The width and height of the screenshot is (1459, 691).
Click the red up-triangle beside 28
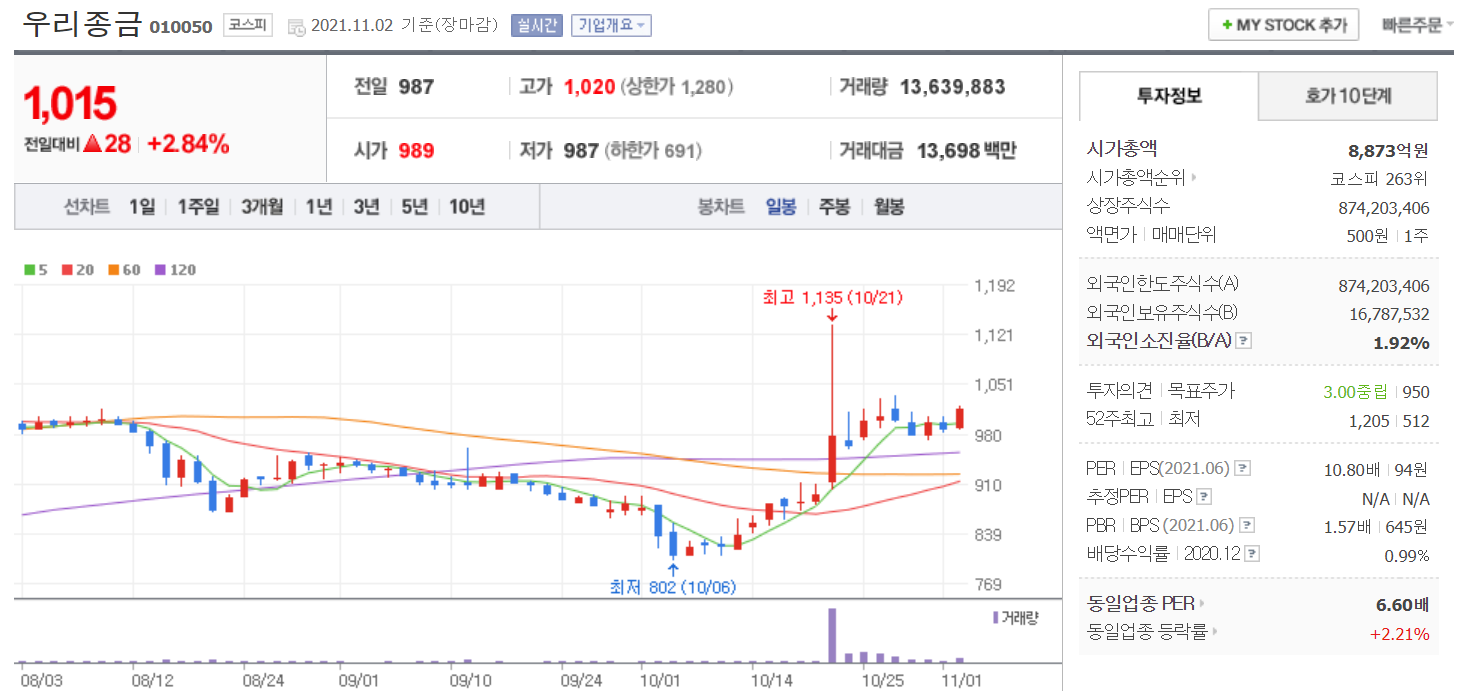[x=92, y=144]
